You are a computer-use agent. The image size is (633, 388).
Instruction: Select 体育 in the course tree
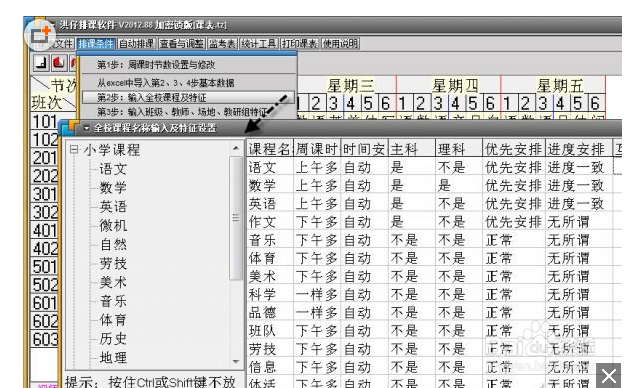pyautogui.click(x=113, y=320)
